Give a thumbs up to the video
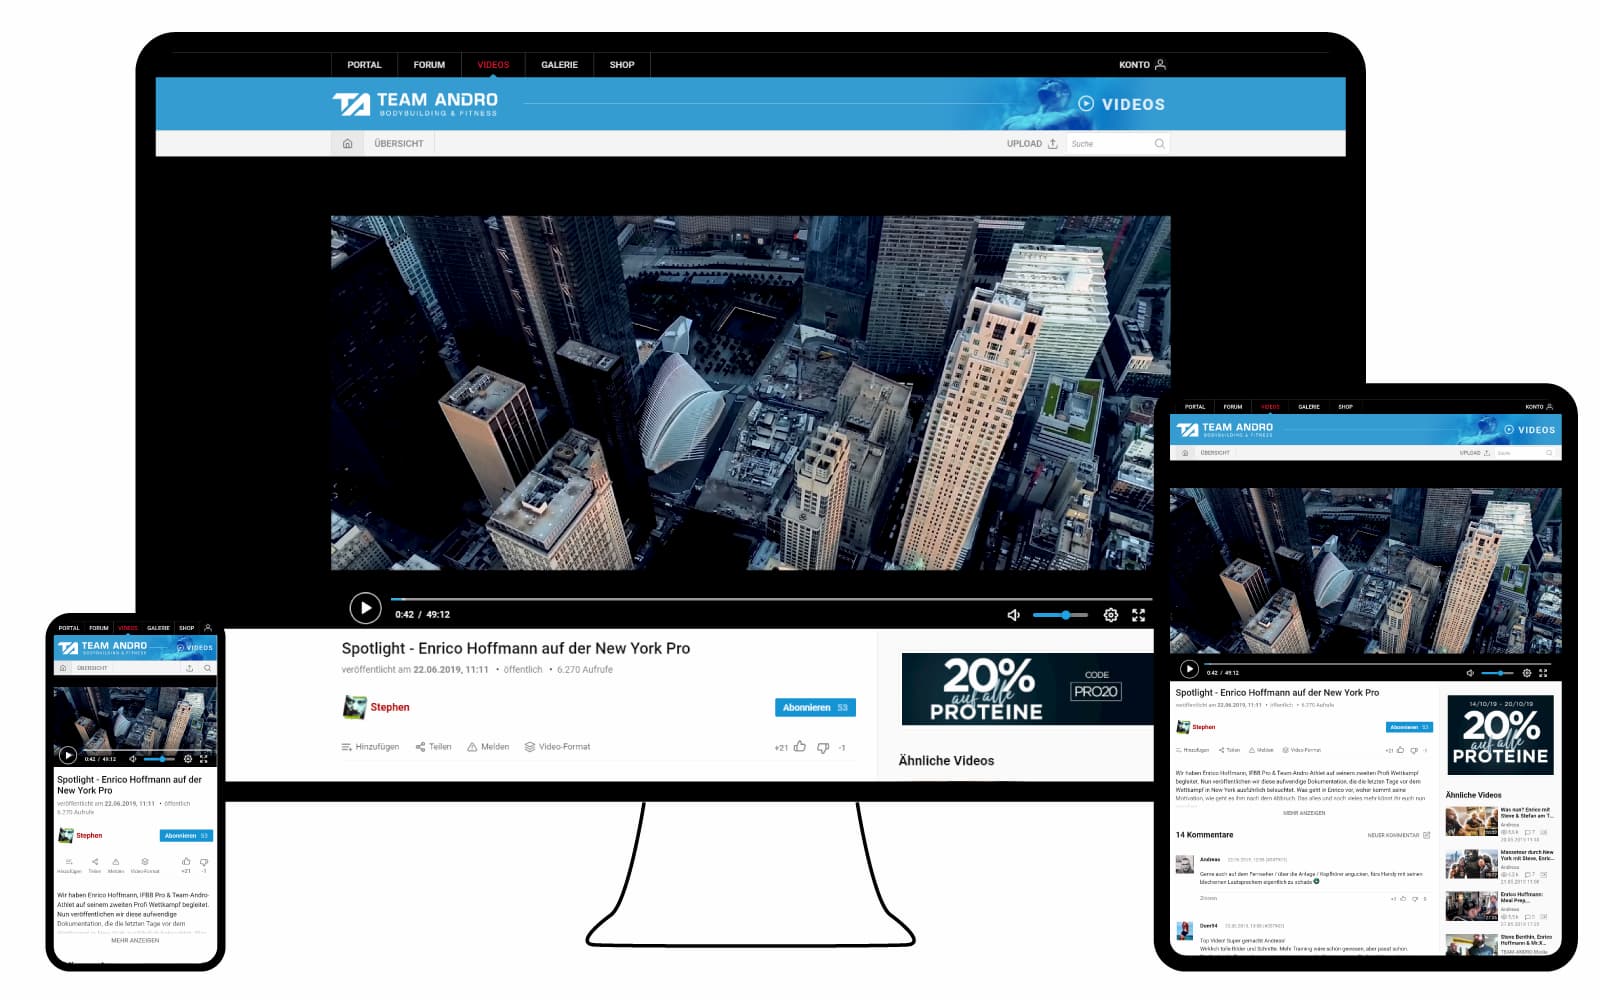The height and width of the screenshot is (1000, 1600). click(x=799, y=746)
